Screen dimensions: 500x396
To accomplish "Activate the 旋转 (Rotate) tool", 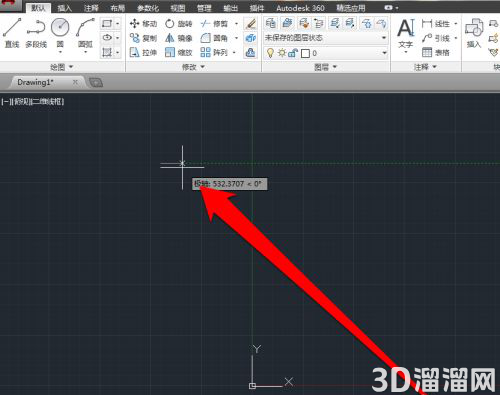I will (179, 24).
